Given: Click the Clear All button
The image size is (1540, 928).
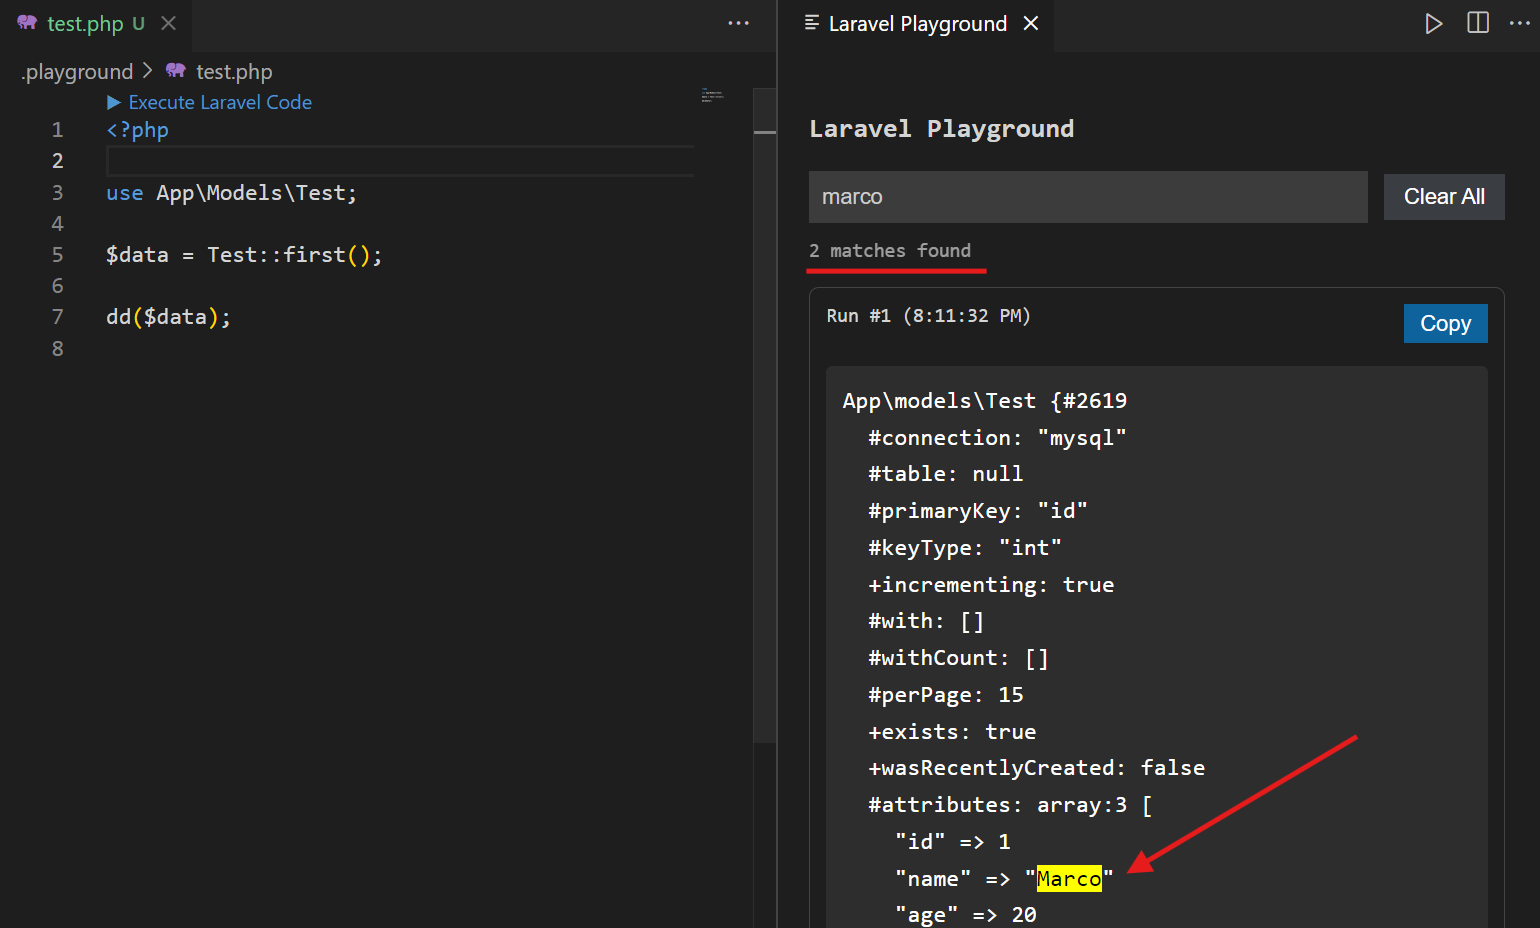Looking at the screenshot, I should click(1444, 197).
